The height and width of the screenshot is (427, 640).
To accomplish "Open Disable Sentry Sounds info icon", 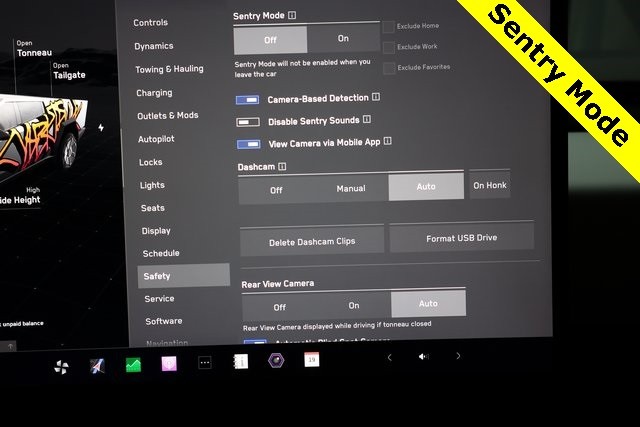I will point(367,119).
